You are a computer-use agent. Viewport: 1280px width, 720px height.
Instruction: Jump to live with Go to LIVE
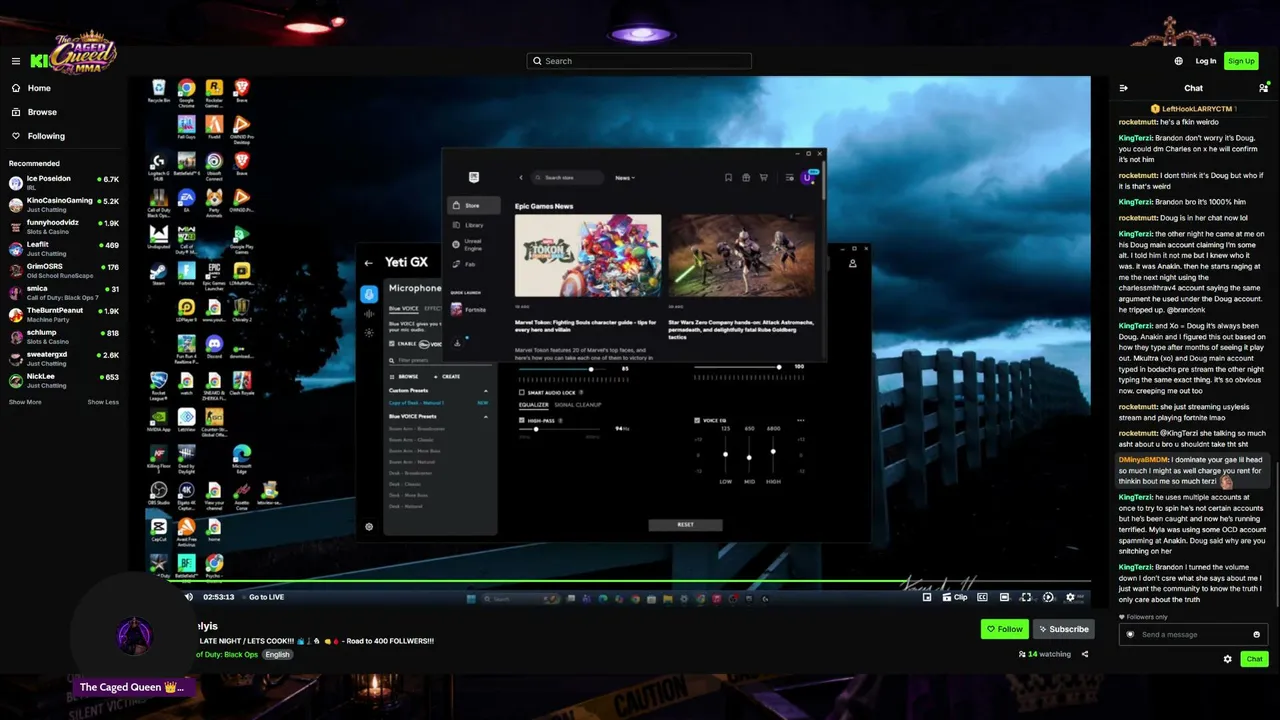point(266,597)
